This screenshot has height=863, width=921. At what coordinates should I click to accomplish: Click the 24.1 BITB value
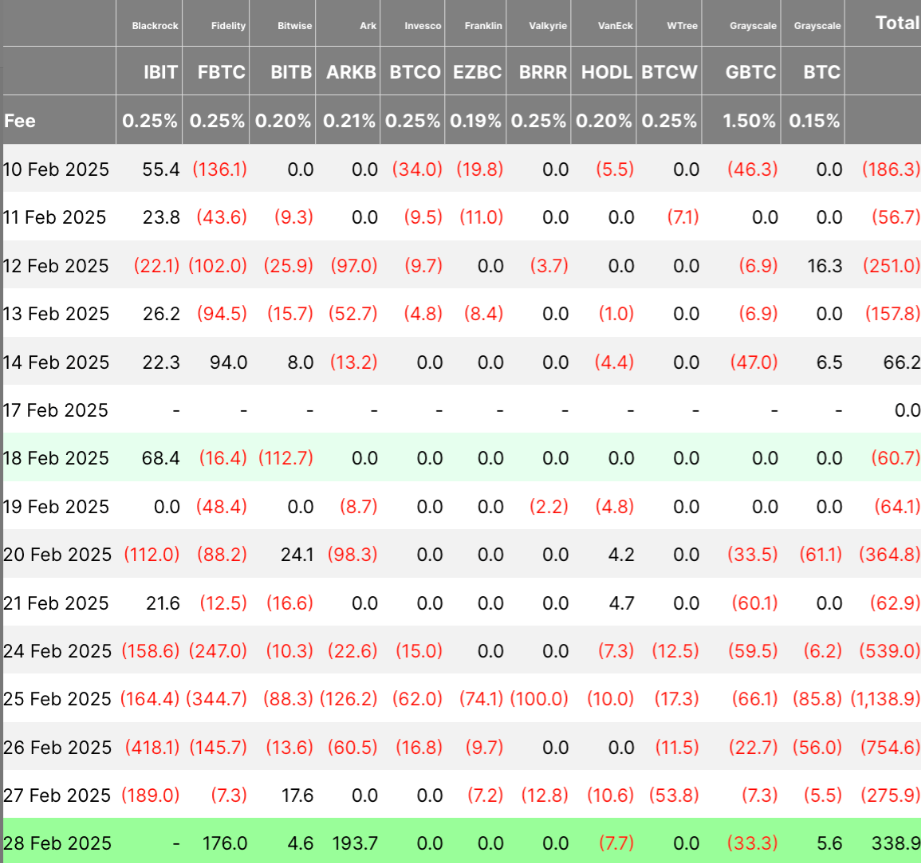pyautogui.click(x=297, y=555)
